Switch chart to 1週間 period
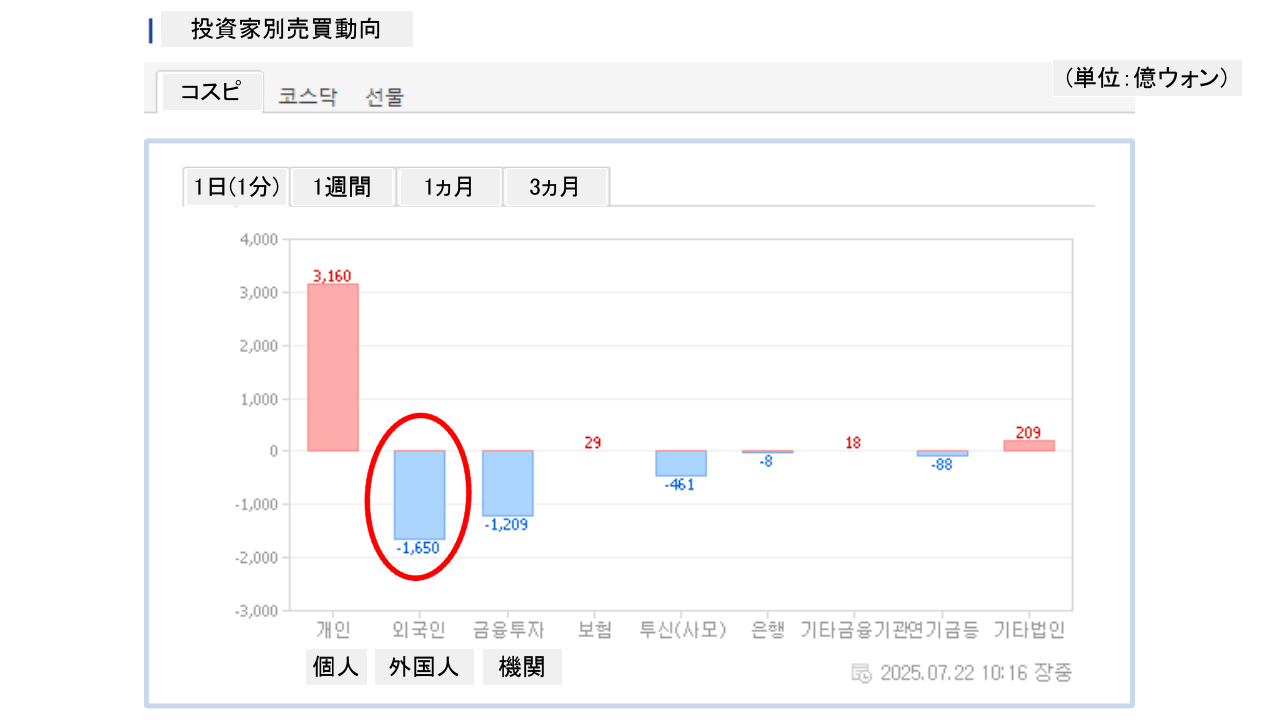The image size is (1280, 720). point(342,187)
